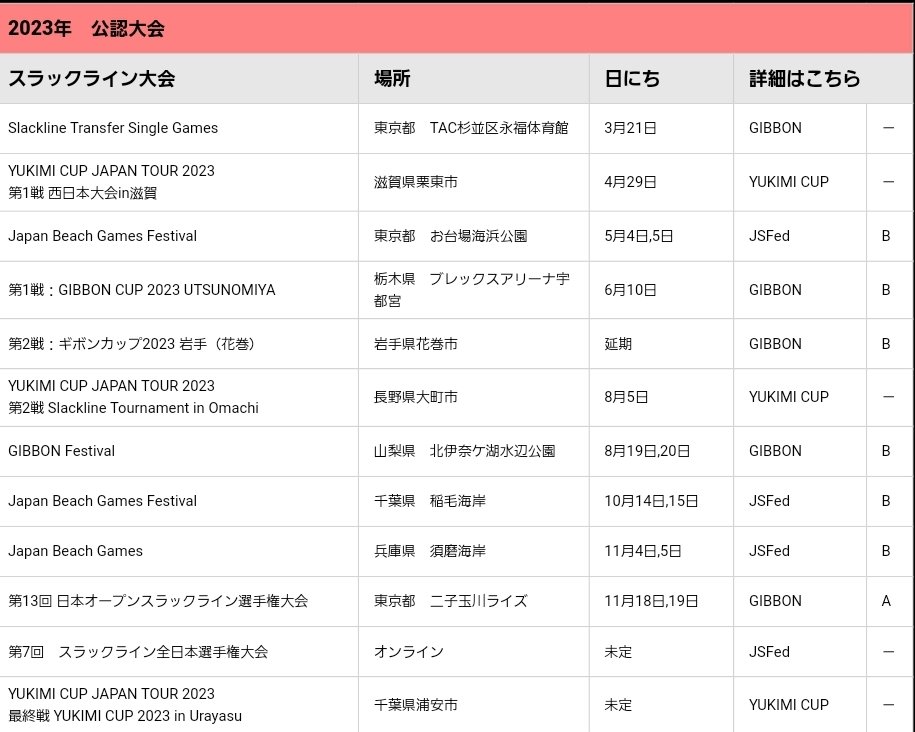Click the 11月18日,19日 date cell

pos(651,601)
